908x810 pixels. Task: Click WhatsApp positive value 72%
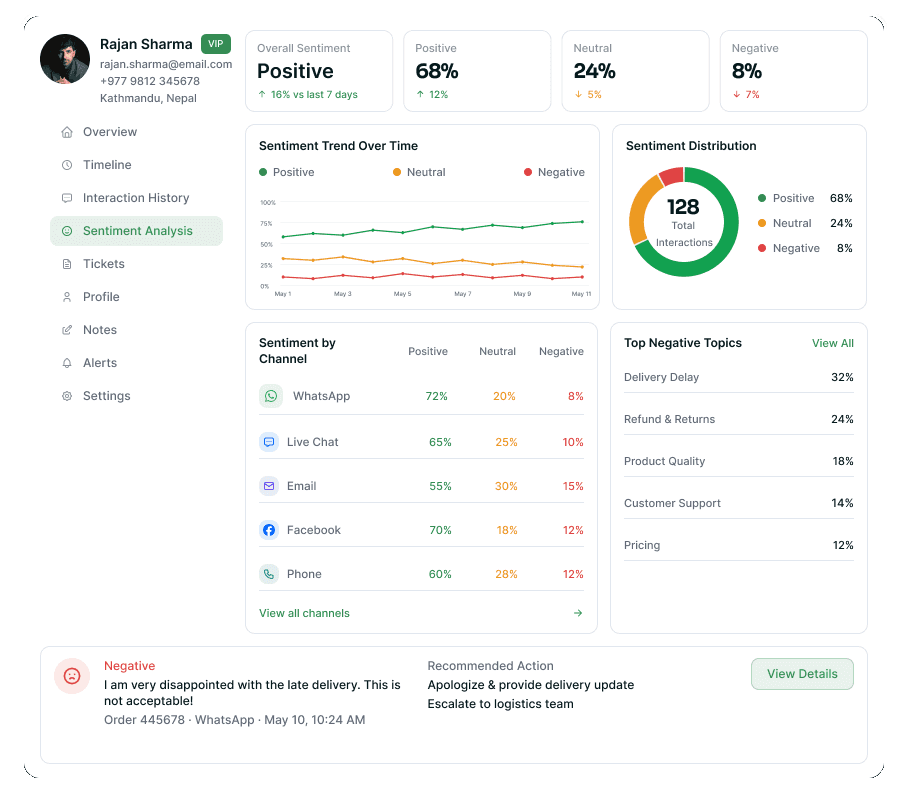(x=437, y=396)
